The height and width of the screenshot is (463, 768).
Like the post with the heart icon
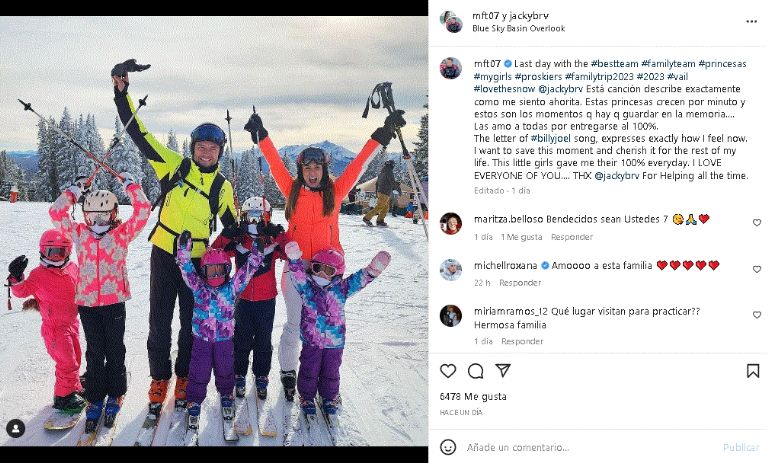(x=448, y=371)
